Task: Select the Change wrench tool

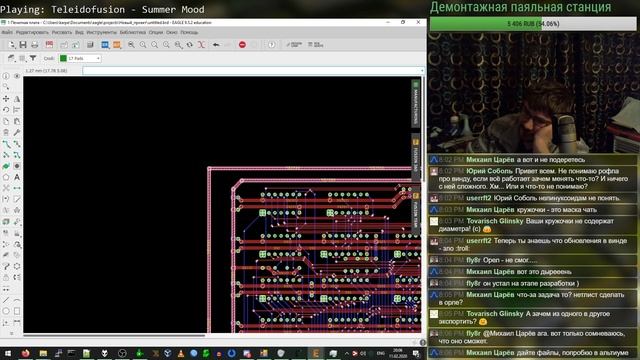Action: click(17, 132)
